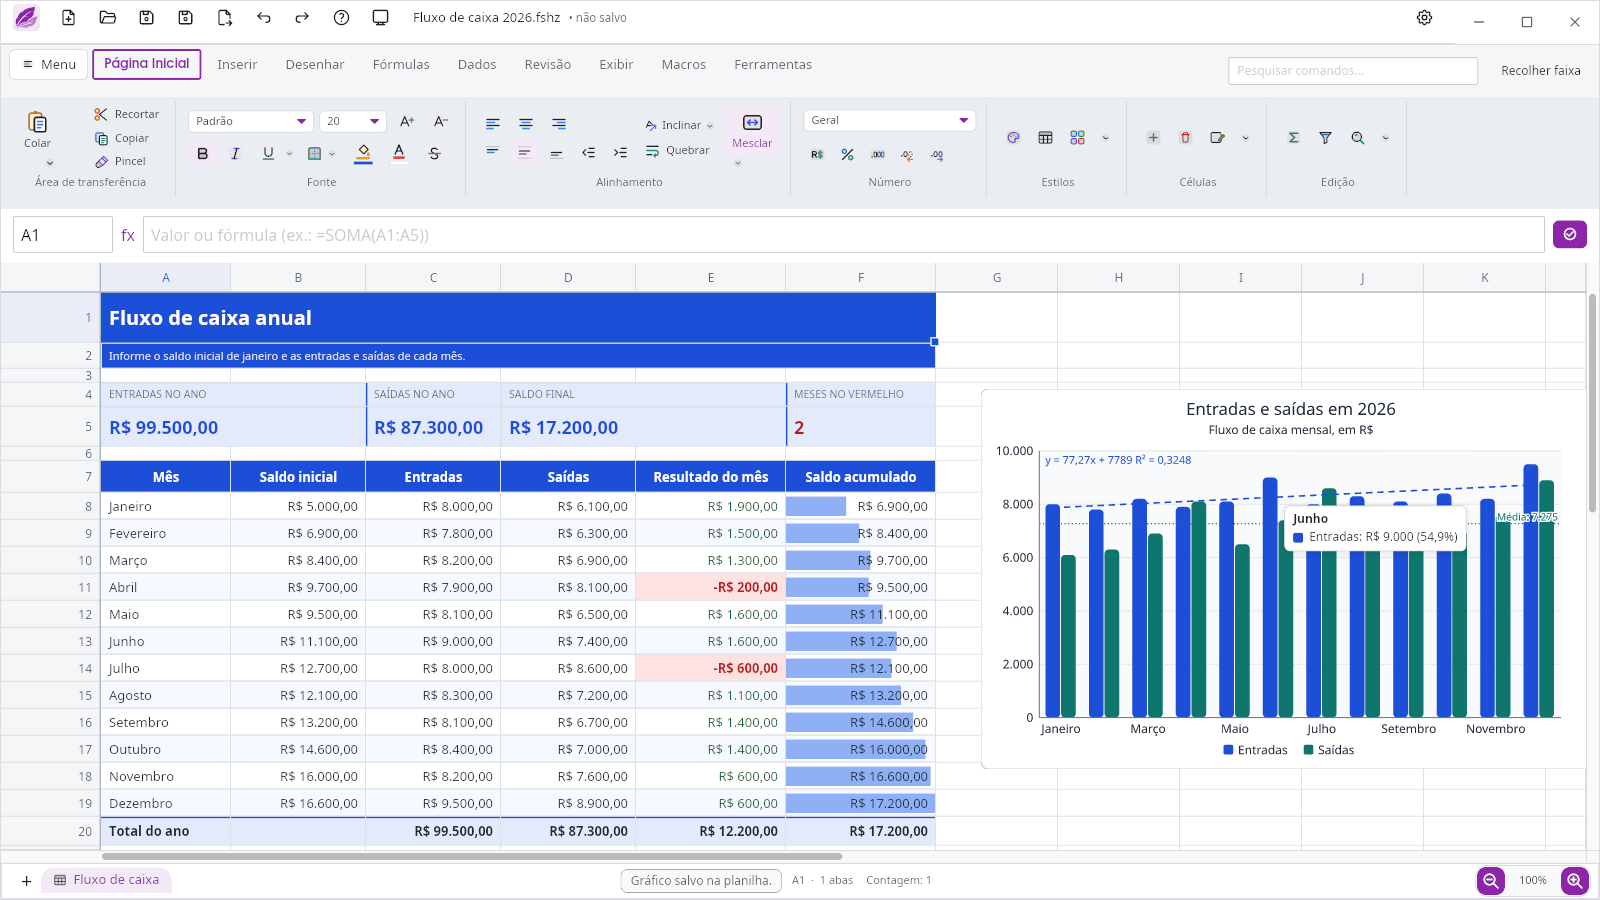Click the increase indent icon
The height and width of the screenshot is (900, 1600).
pyautogui.click(x=620, y=153)
